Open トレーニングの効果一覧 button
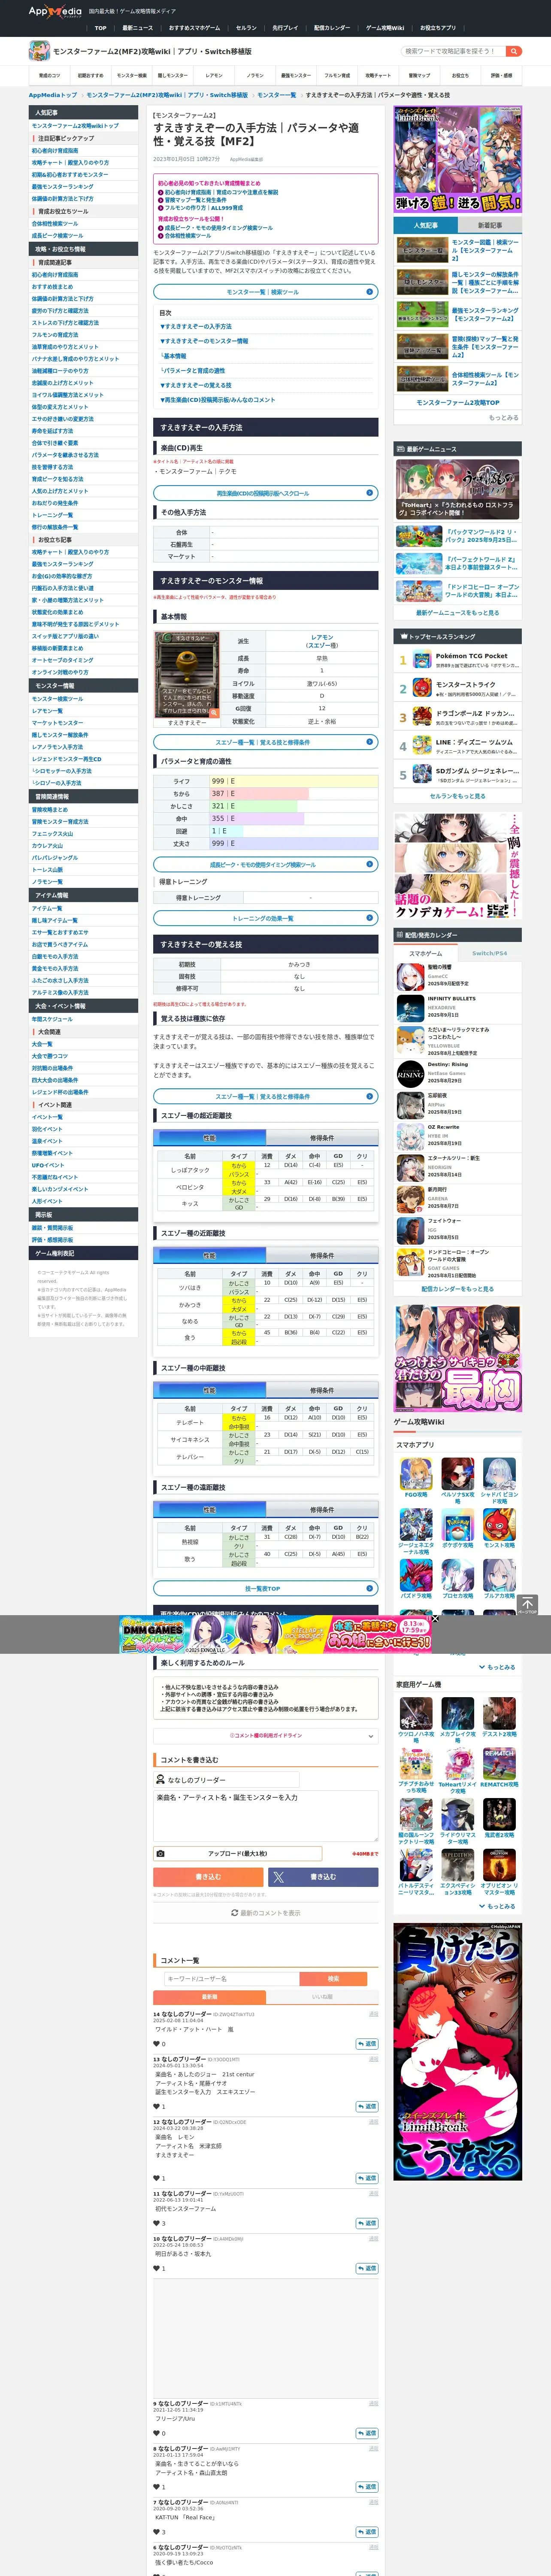The height and width of the screenshot is (2576, 551). click(x=266, y=918)
